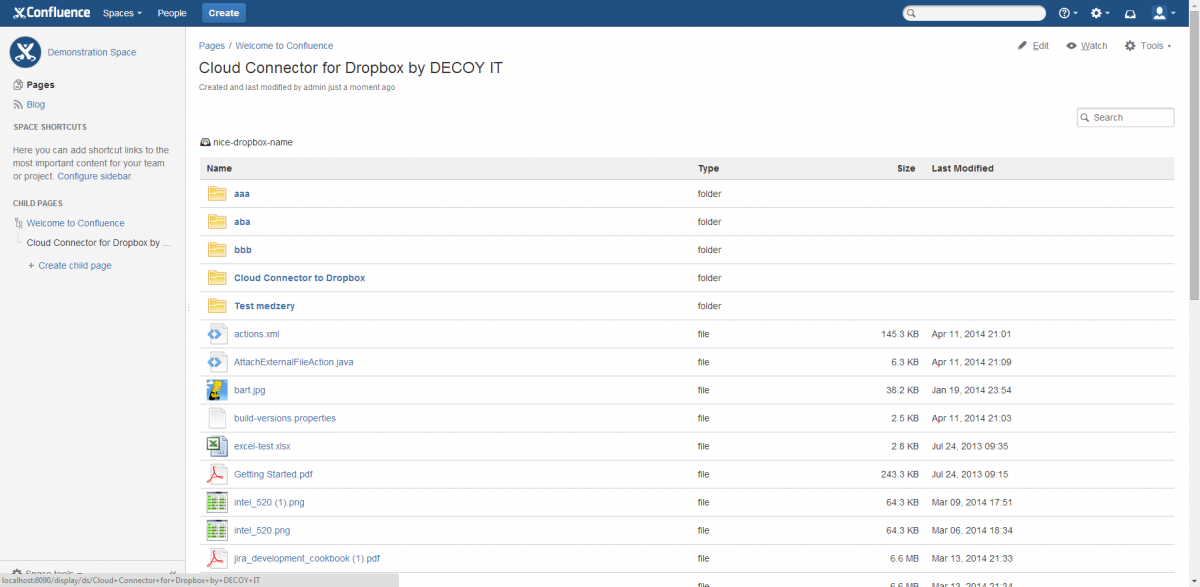1200x587 pixels.
Task: Sort by the Name column header
Action: click(219, 168)
